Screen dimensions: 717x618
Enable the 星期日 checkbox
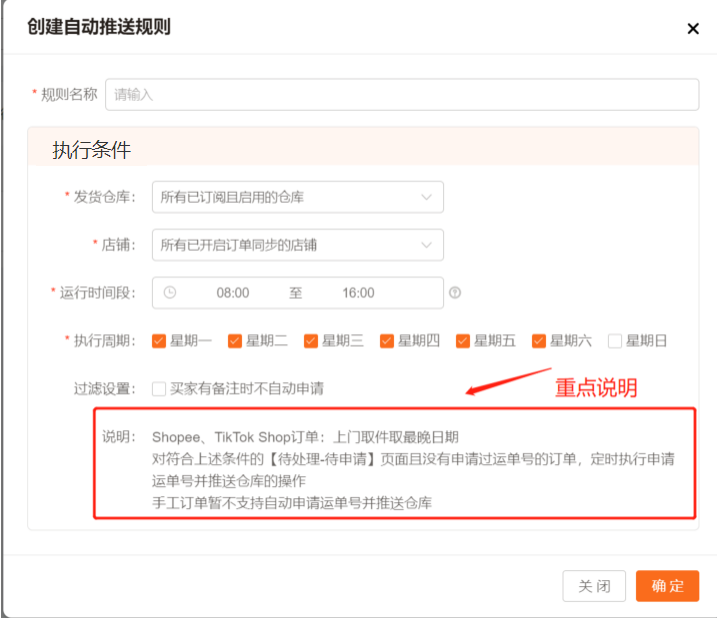click(x=615, y=341)
